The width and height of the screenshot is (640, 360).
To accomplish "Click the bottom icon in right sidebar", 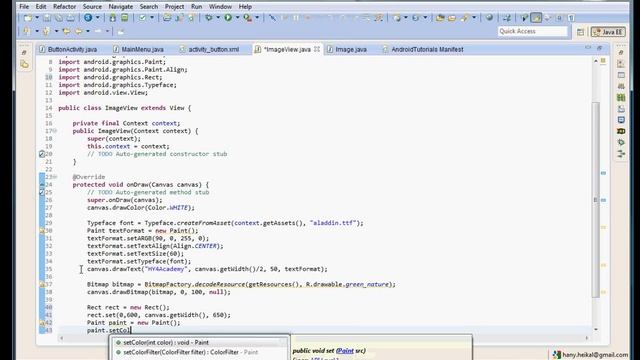I will 621,153.
